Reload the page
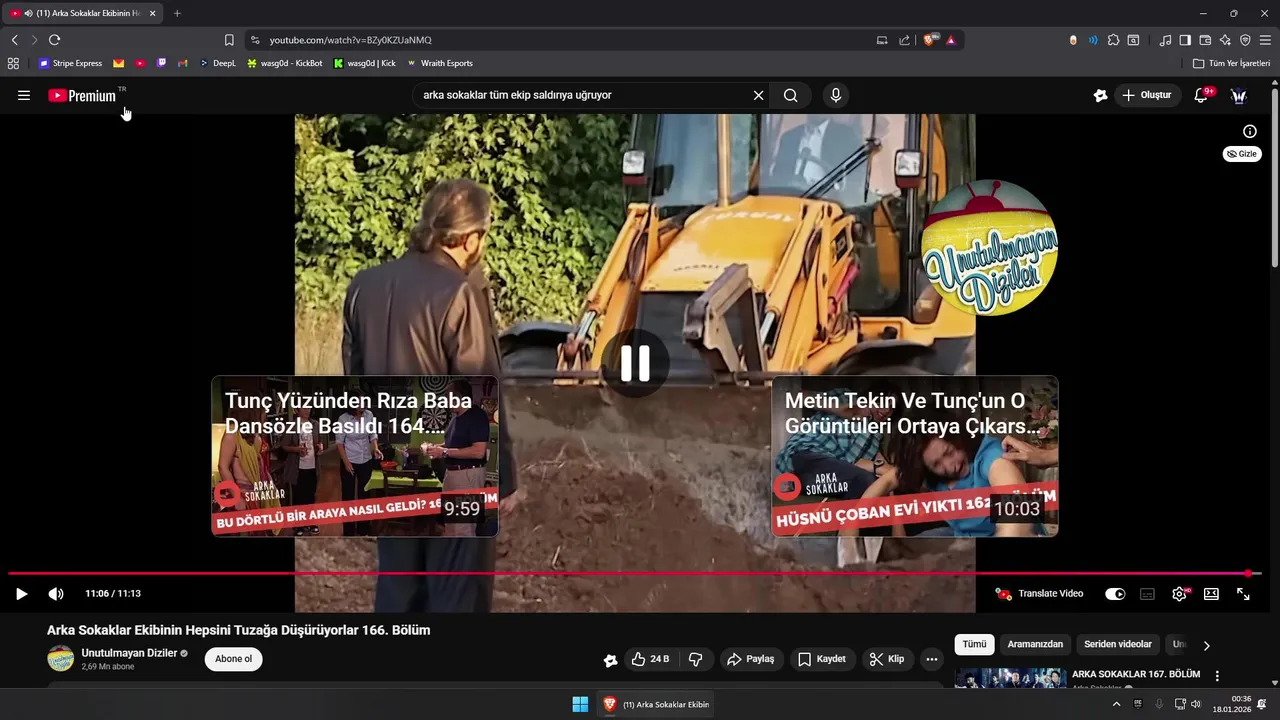The width and height of the screenshot is (1280, 720). [54, 40]
